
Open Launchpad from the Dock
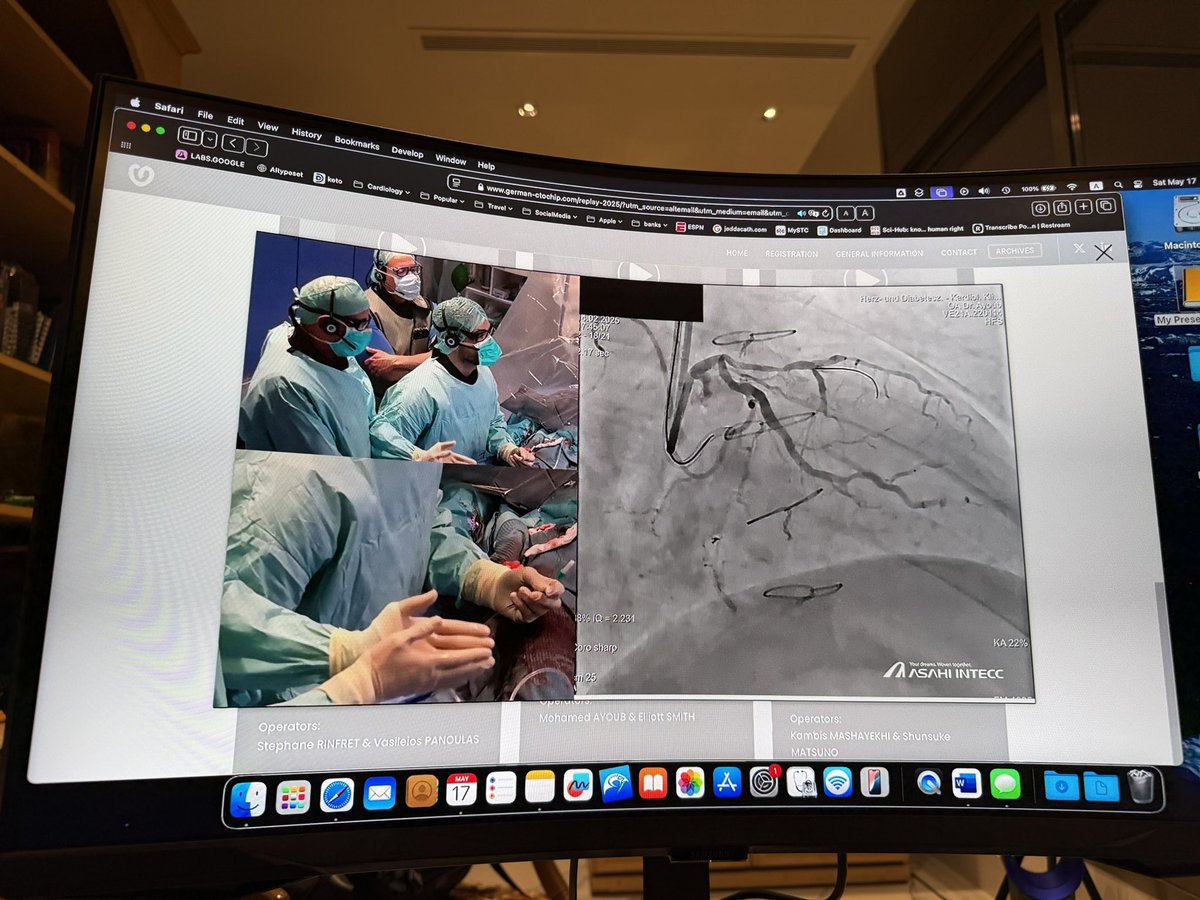[x=293, y=797]
